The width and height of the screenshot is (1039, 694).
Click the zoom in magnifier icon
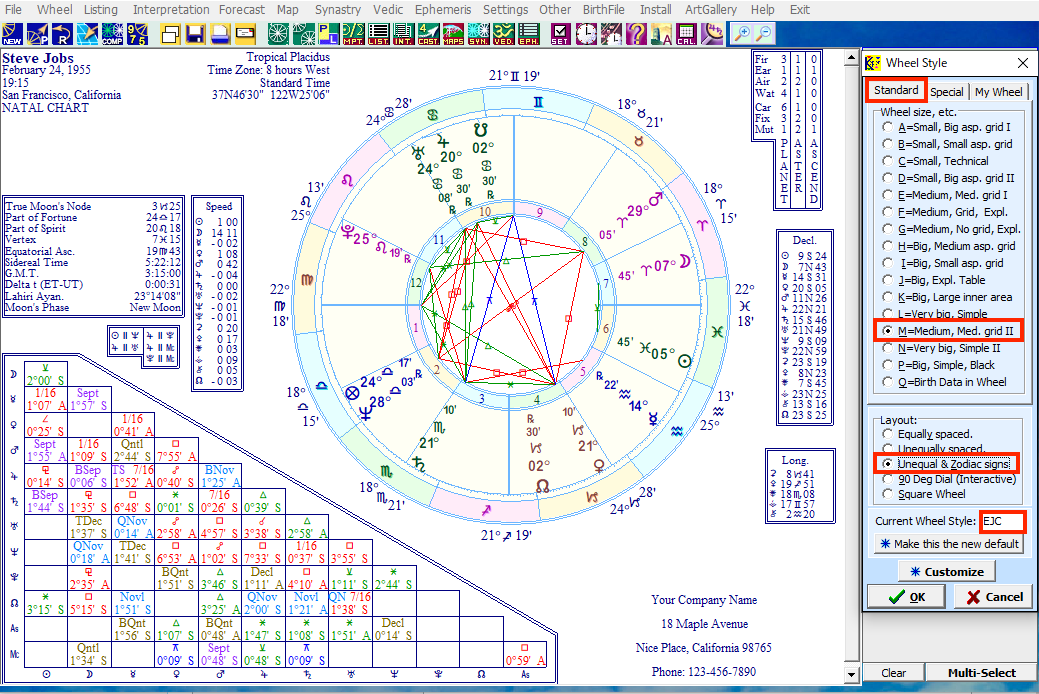click(x=743, y=34)
